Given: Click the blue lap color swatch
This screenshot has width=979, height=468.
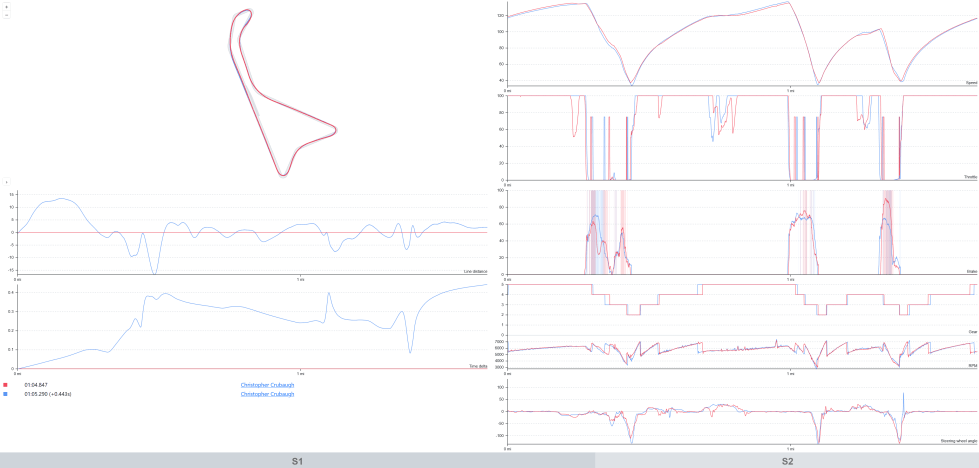Looking at the screenshot, I should point(6,394).
